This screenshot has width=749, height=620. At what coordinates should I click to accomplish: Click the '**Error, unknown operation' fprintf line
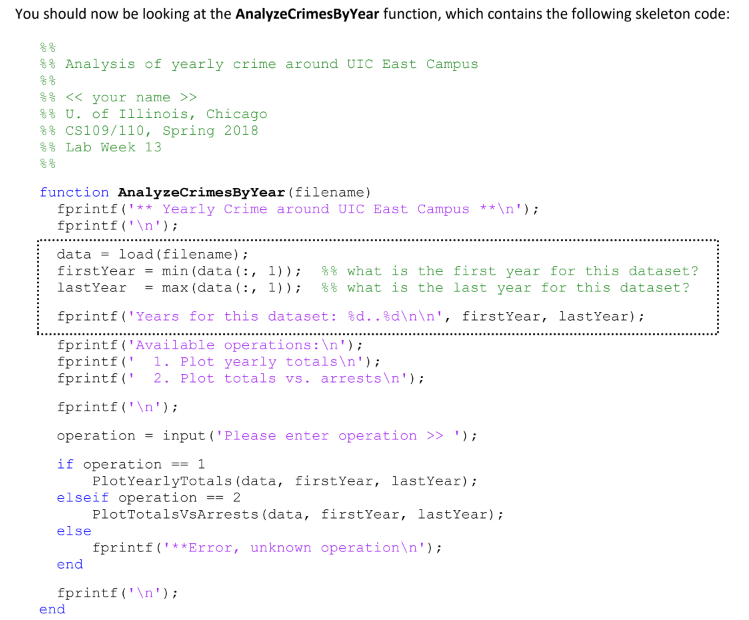point(267,548)
